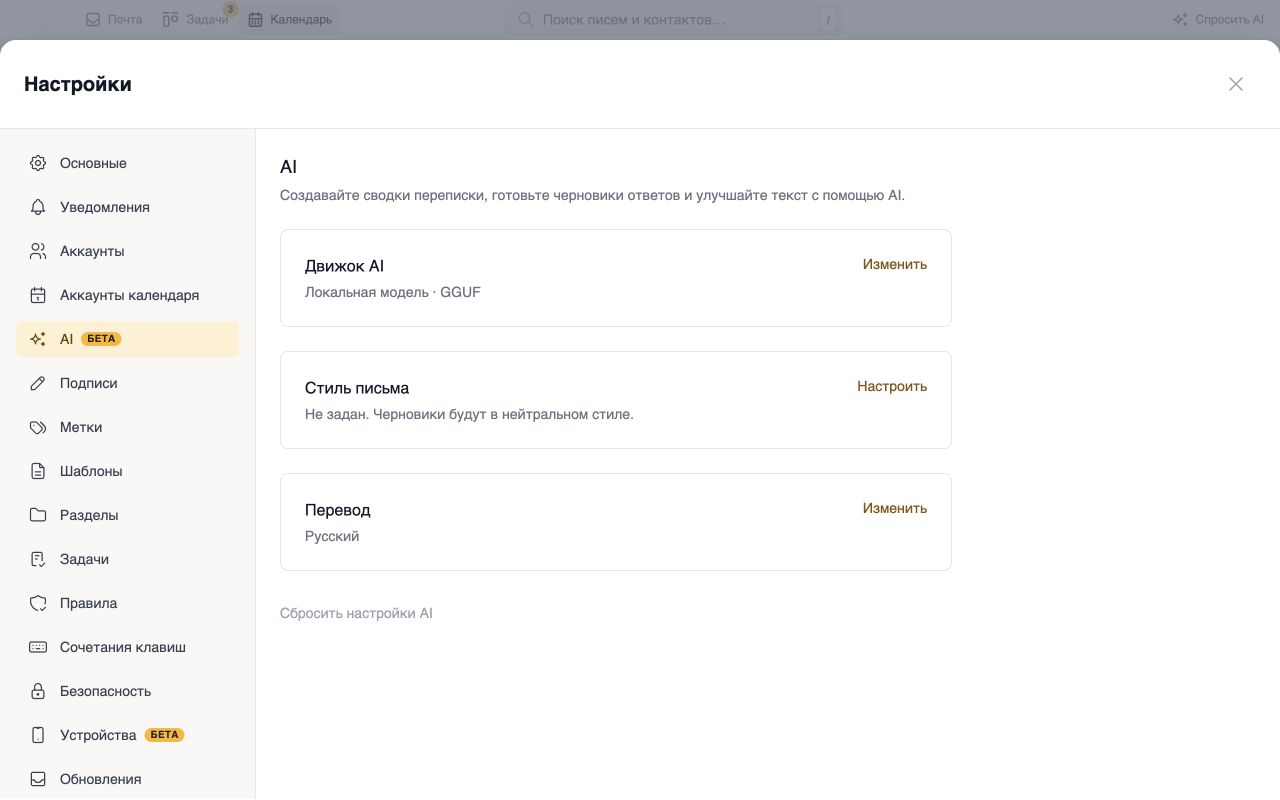Open the Аккаунты календаря section
Image resolution: width=1280 pixels, height=800 pixels.
(x=127, y=295)
